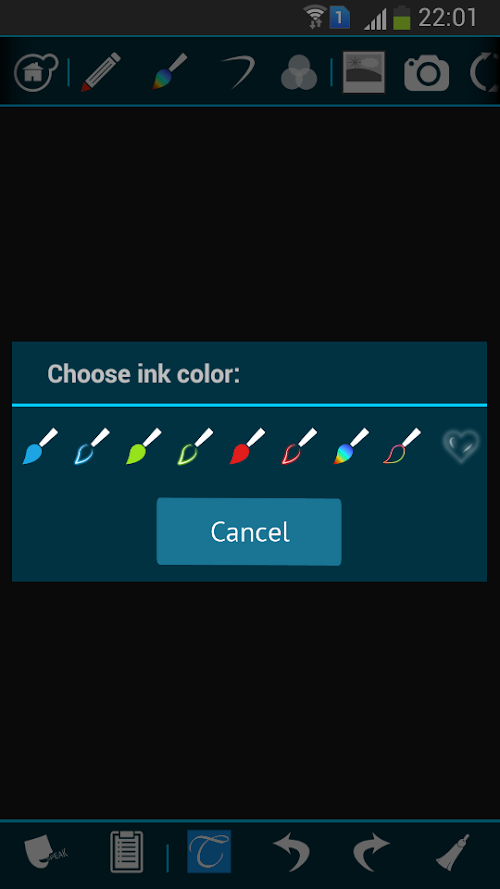Click the redo arrow
The width and height of the screenshot is (500, 889).
371,852
